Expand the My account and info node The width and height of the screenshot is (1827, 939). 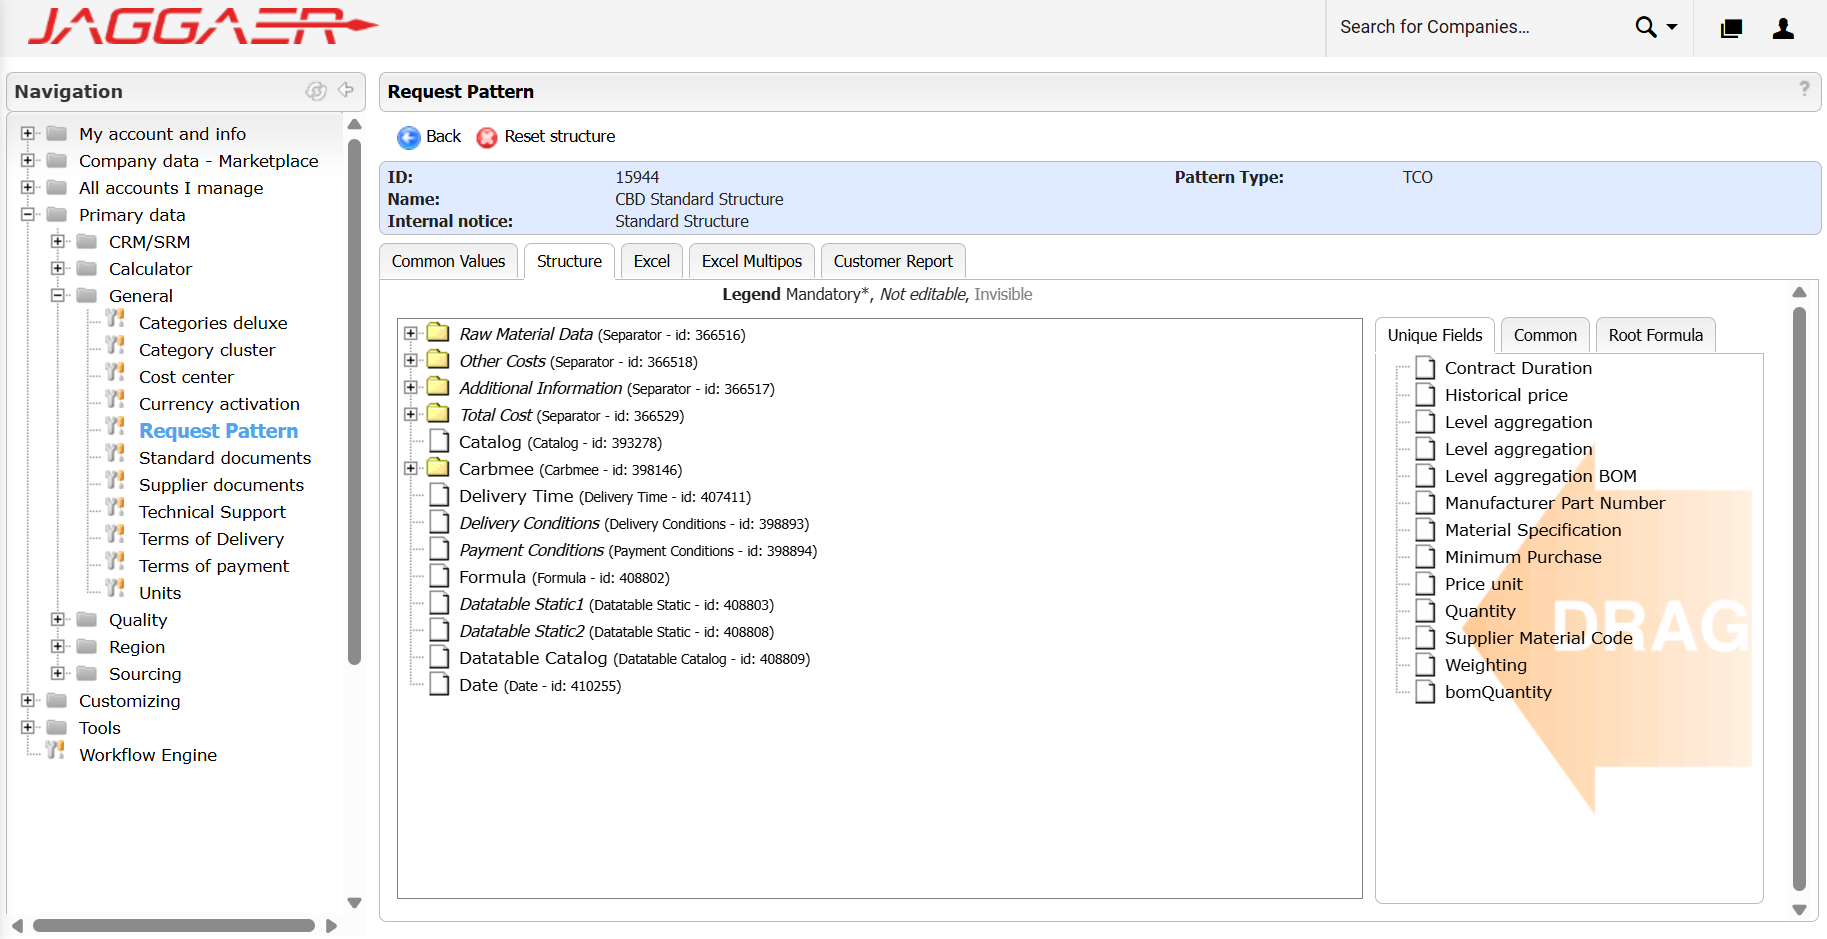28,133
